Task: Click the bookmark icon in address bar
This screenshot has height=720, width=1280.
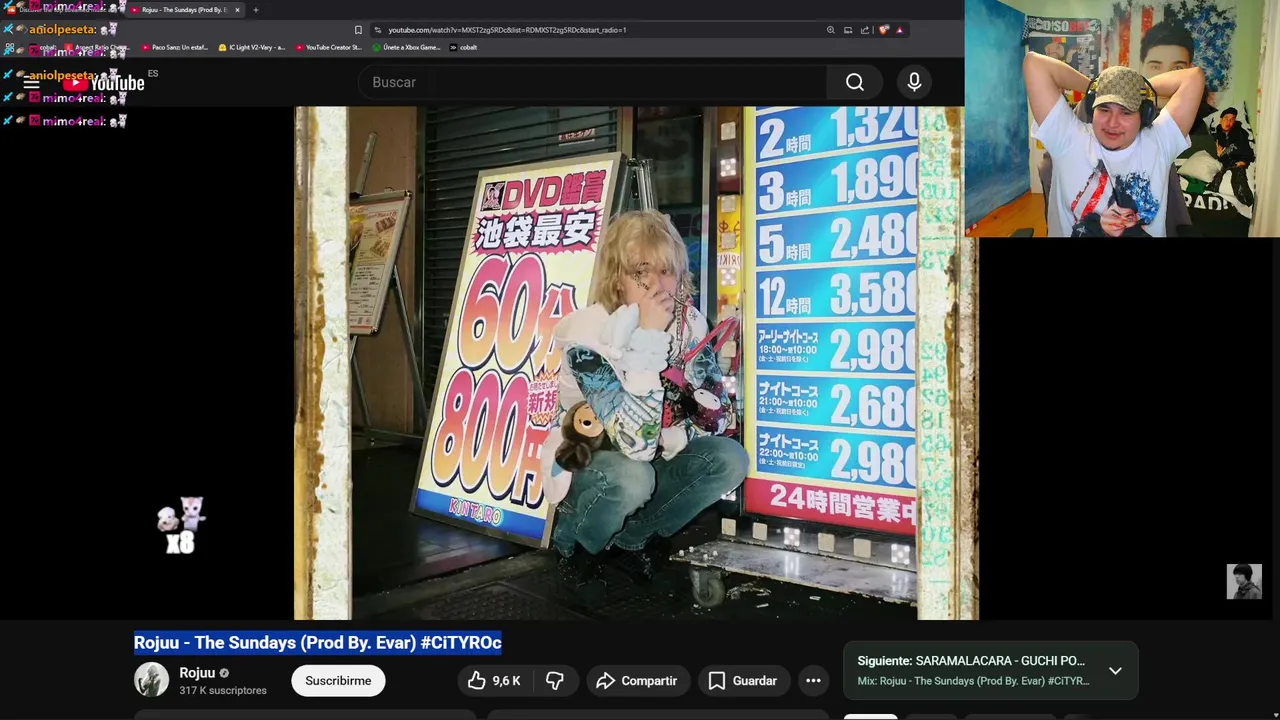Action: (x=358, y=30)
